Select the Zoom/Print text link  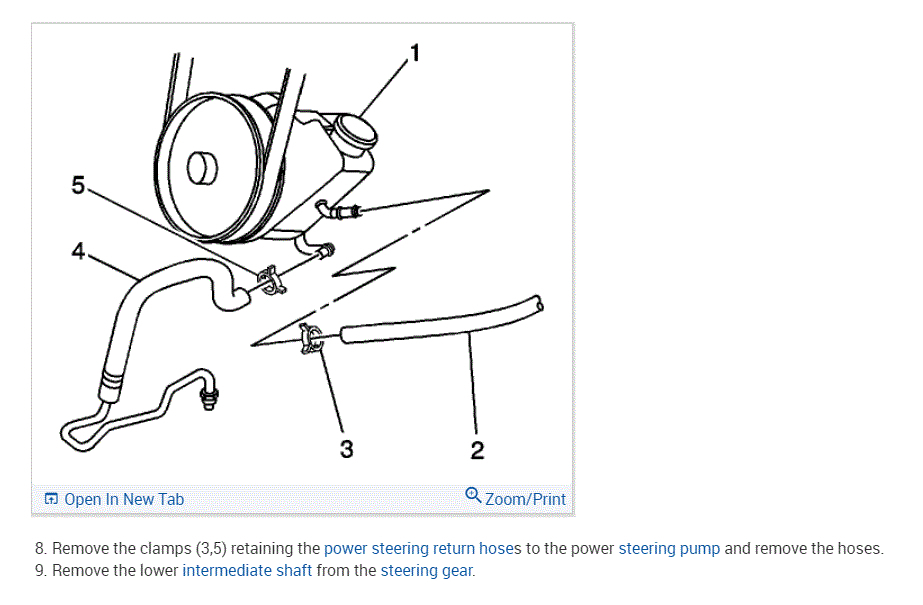click(x=525, y=499)
